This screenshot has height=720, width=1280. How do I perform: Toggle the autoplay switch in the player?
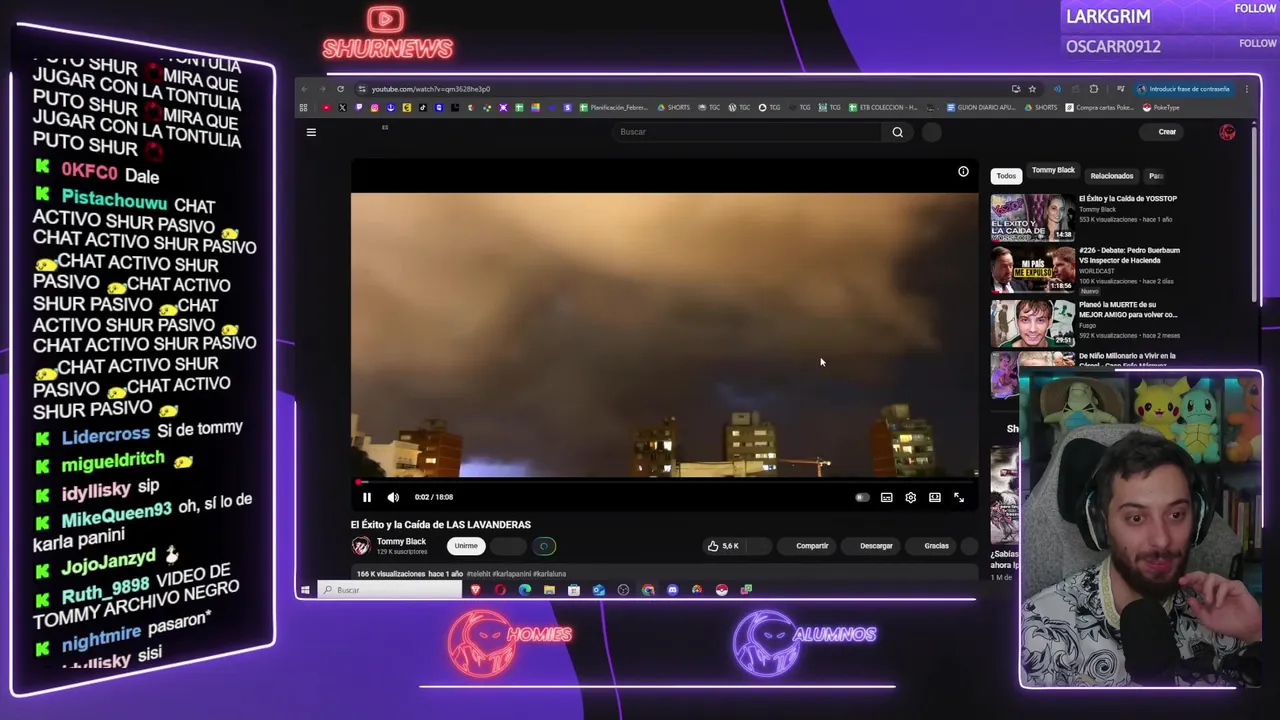click(x=862, y=497)
